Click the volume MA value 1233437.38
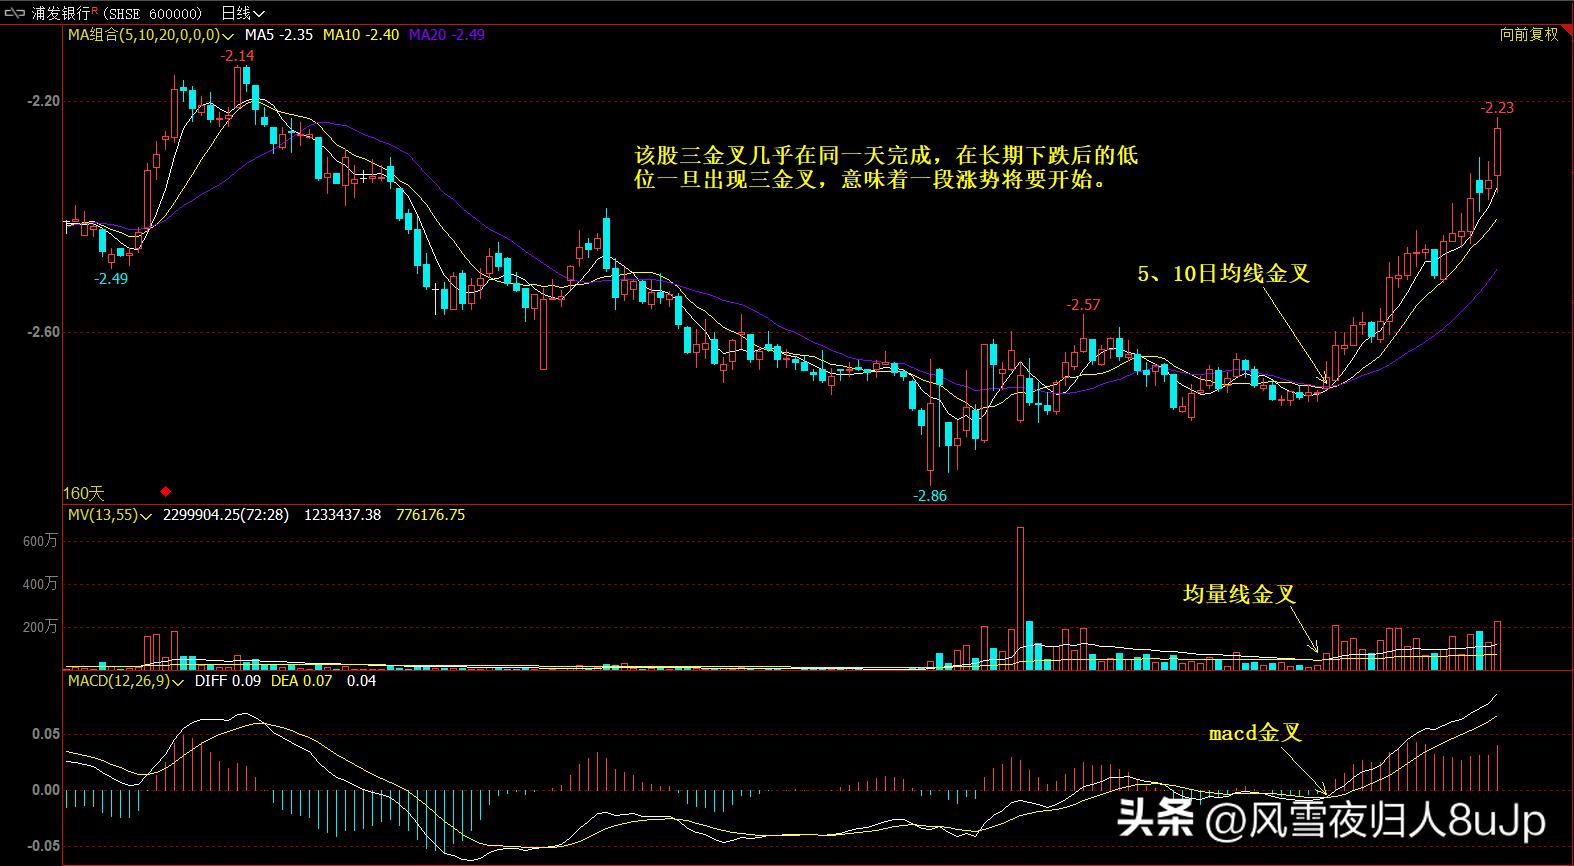The image size is (1574, 866). (342, 515)
